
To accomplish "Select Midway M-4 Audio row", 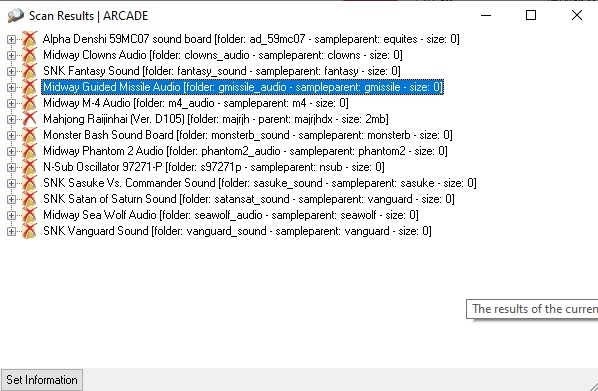I will 196,103.
